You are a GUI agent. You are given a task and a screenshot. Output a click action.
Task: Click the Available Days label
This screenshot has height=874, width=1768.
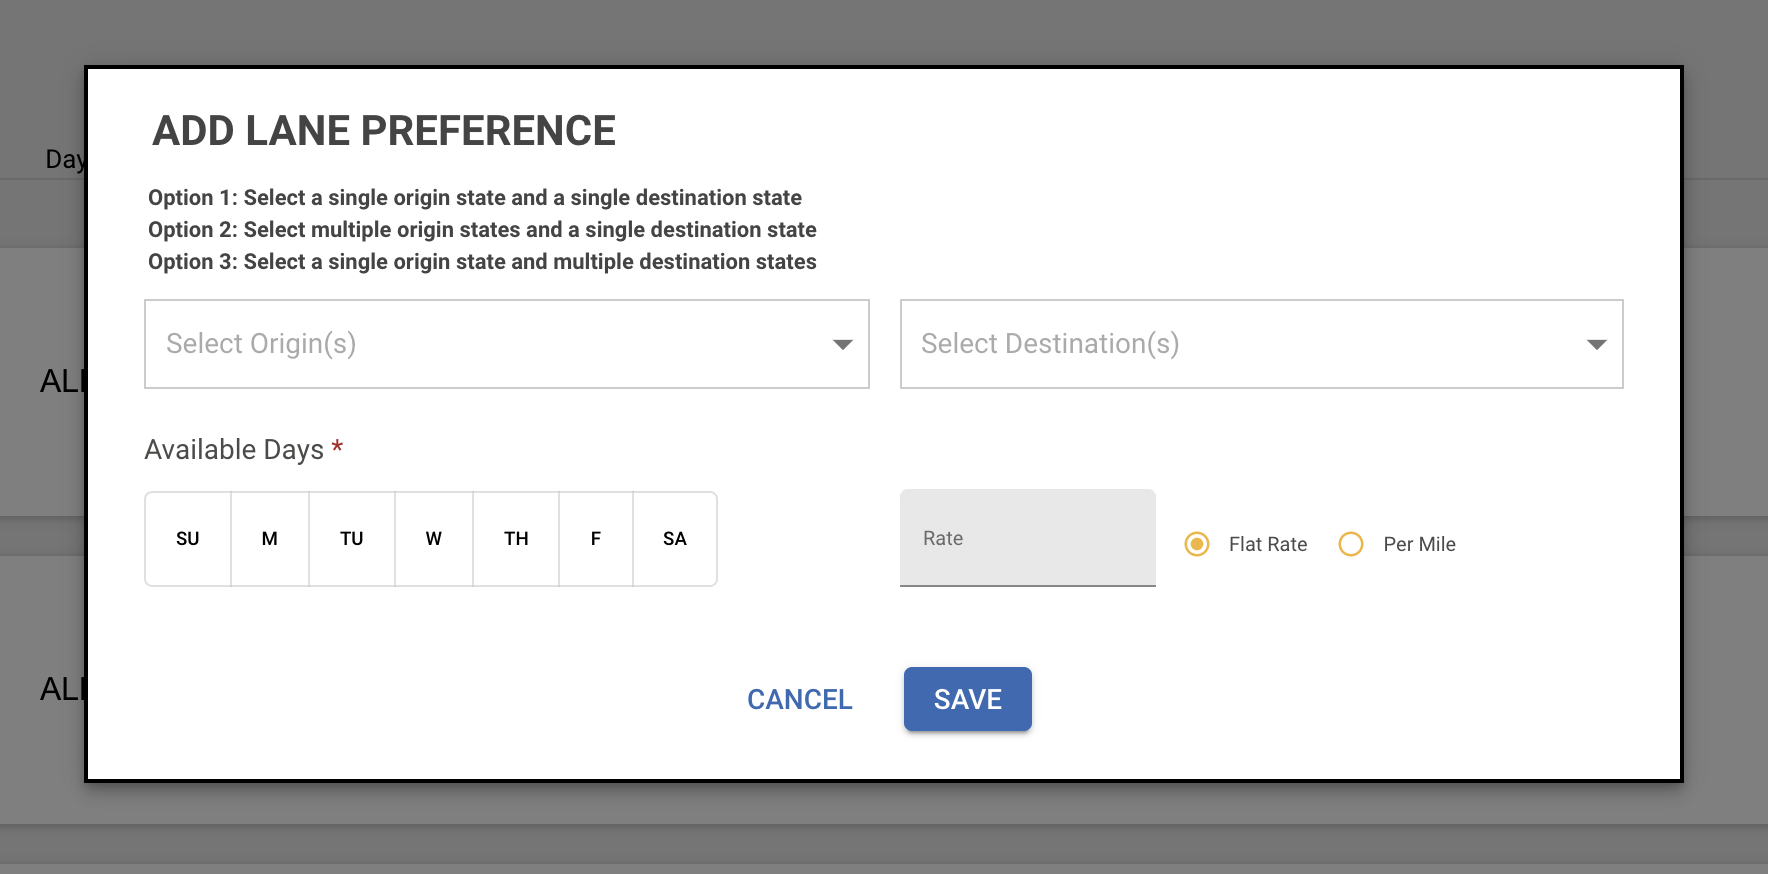pyautogui.click(x=234, y=450)
